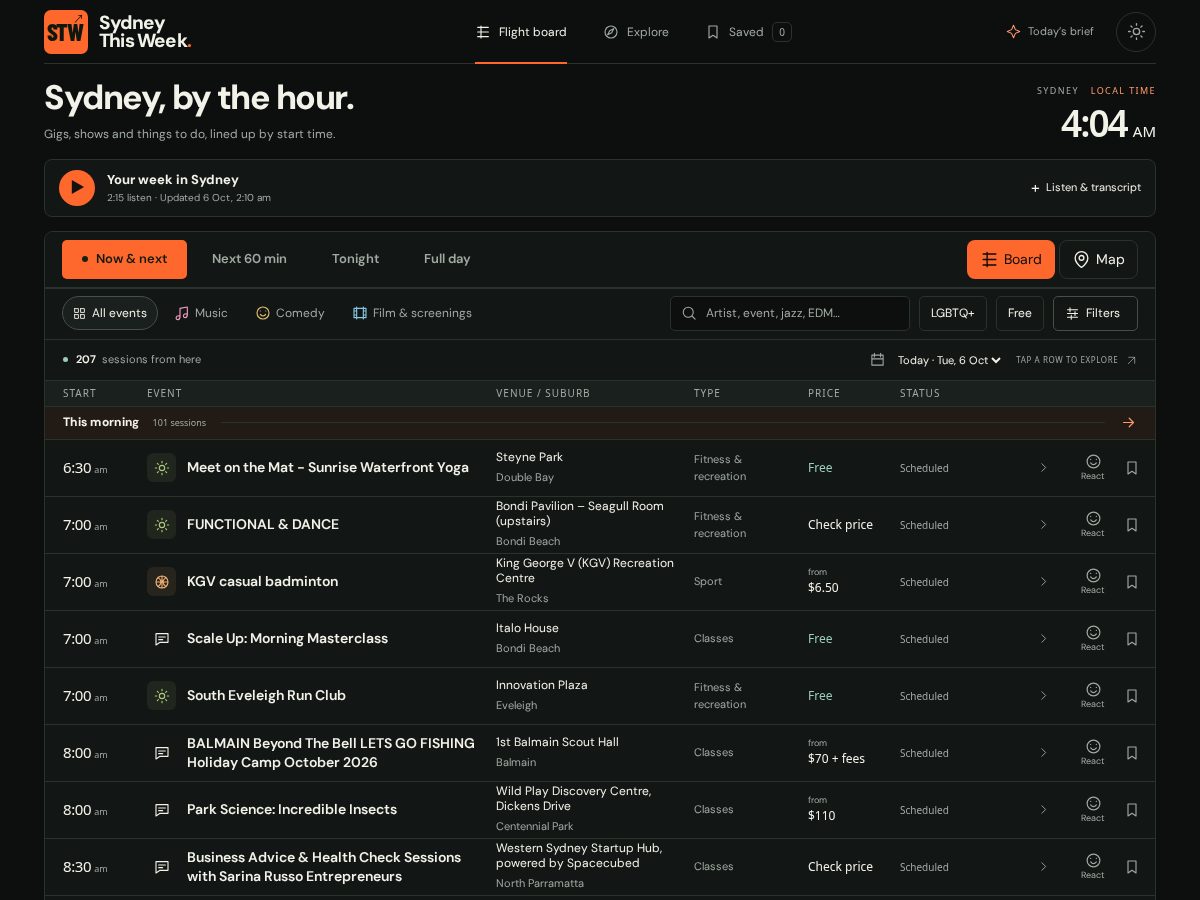The width and height of the screenshot is (1200, 900).
Task: Save the Park Science: Incredible Insects event
Action: [1132, 810]
